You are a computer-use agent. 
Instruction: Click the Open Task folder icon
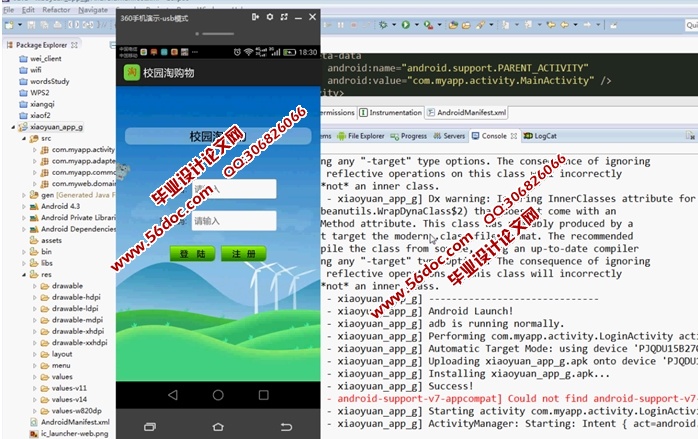466,25
